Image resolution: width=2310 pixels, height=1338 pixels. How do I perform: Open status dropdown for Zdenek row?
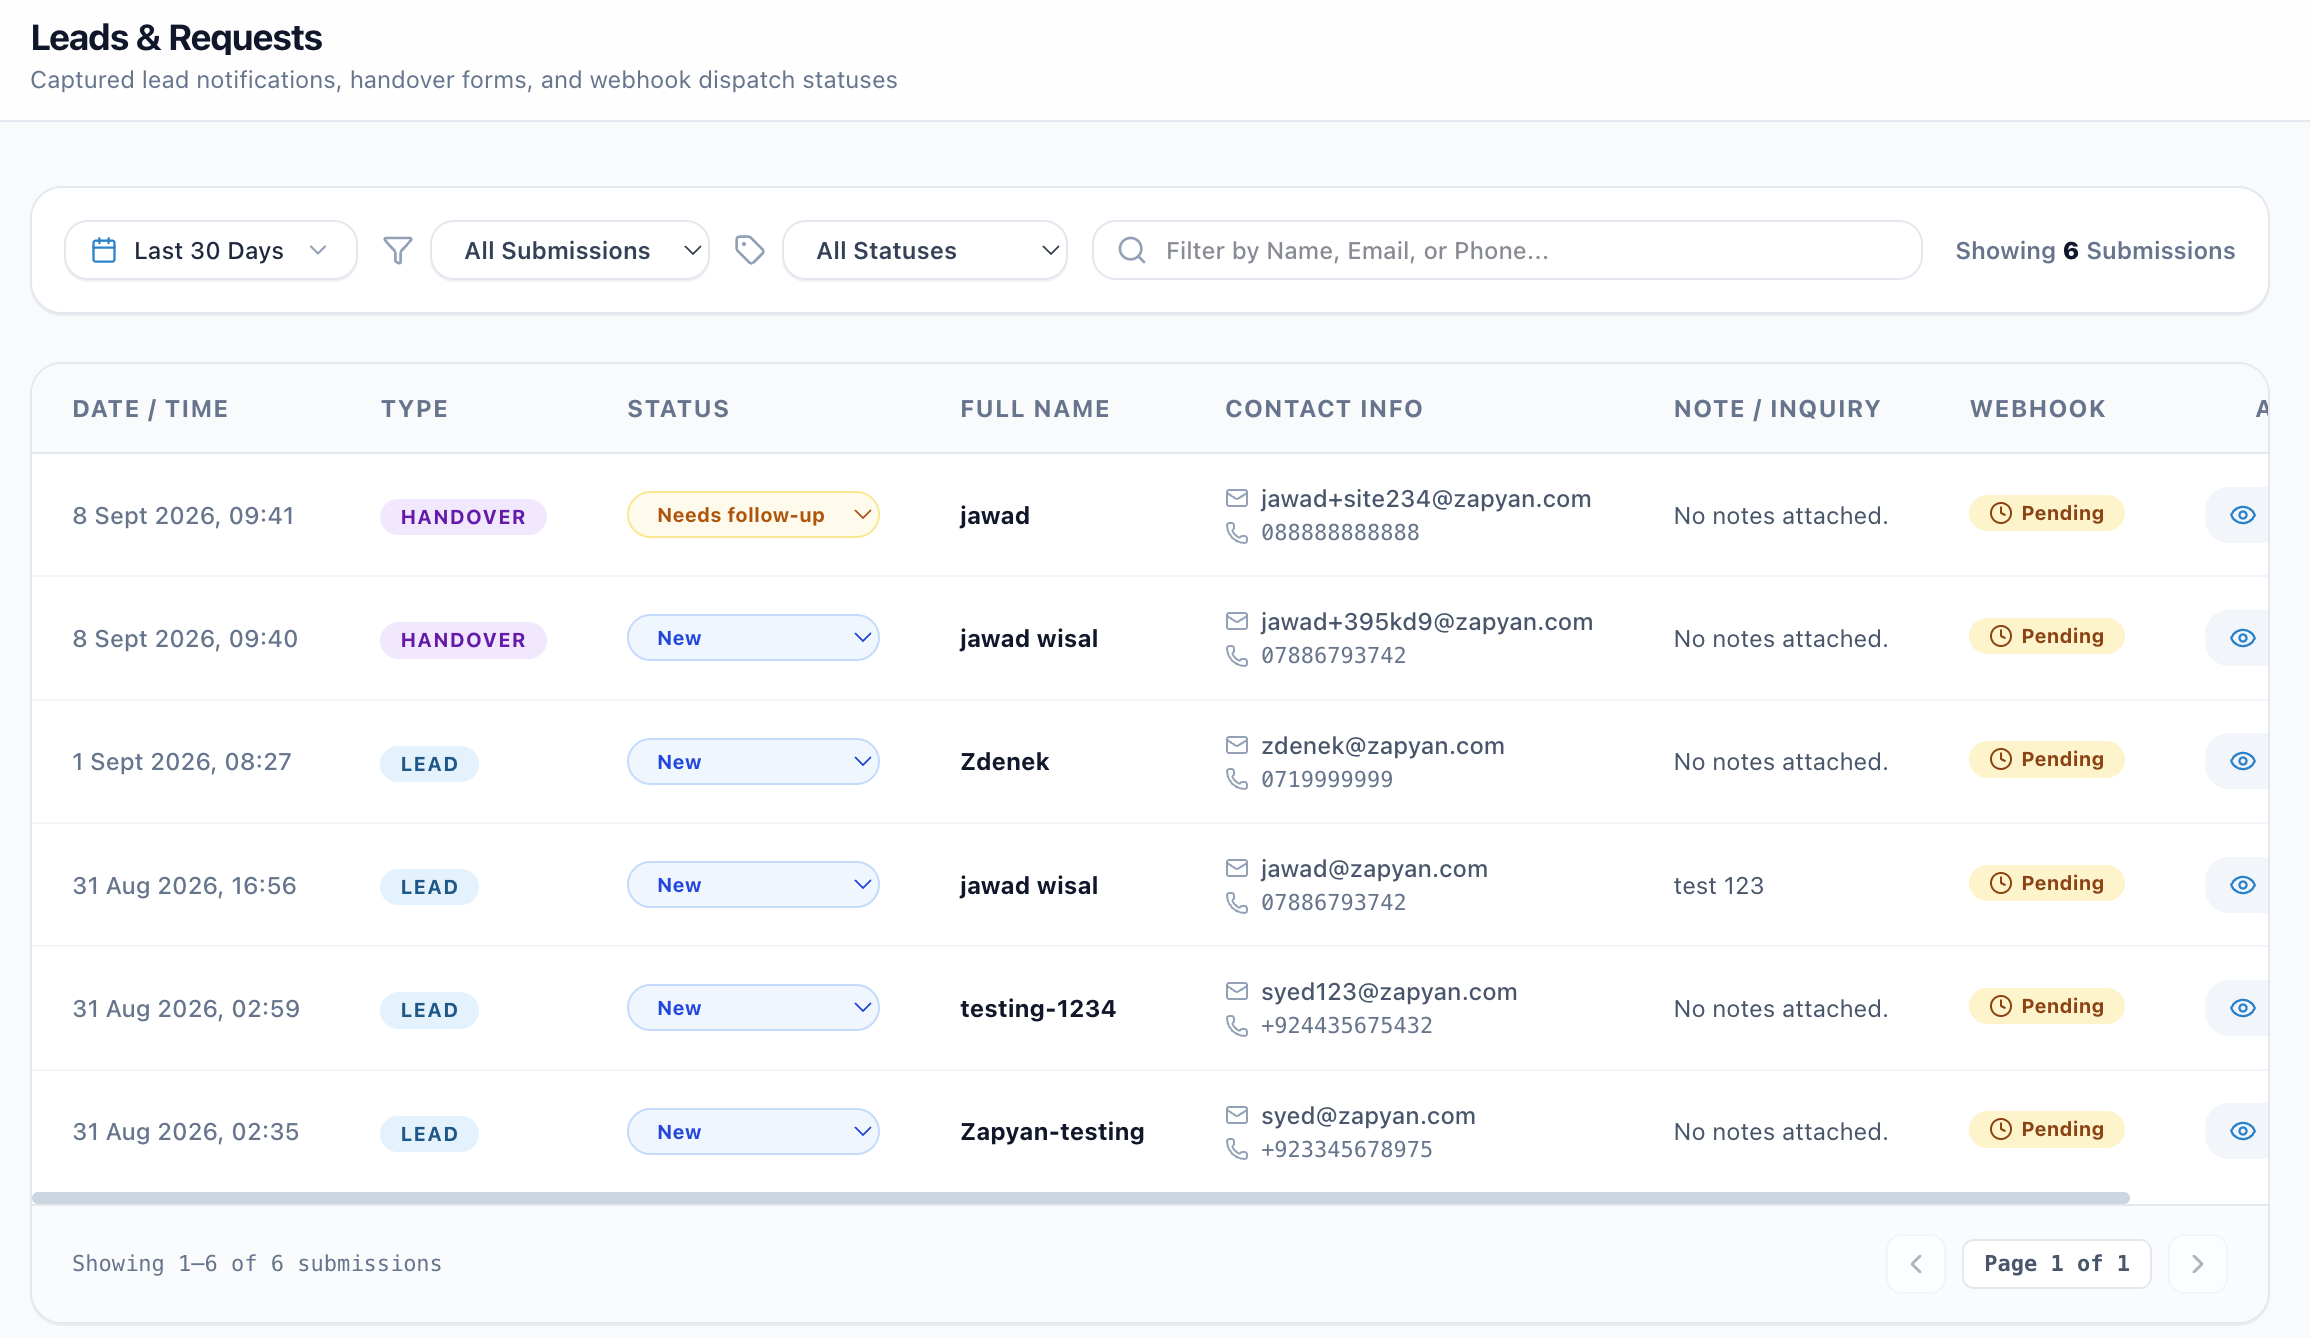coord(753,761)
